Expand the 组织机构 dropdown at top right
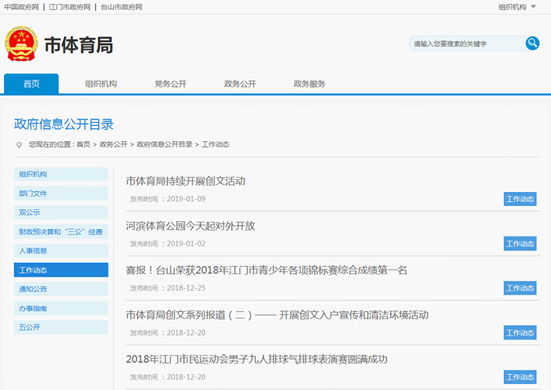 [x=517, y=7]
